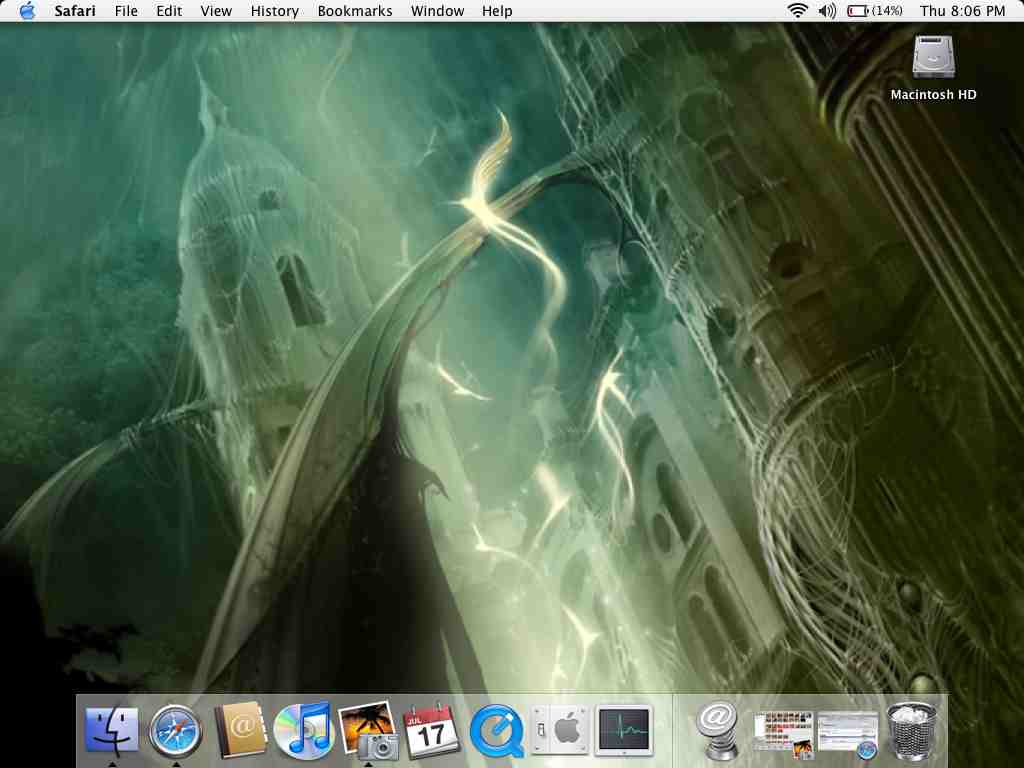Launch Safari compass icon in Dock

(x=175, y=731)
